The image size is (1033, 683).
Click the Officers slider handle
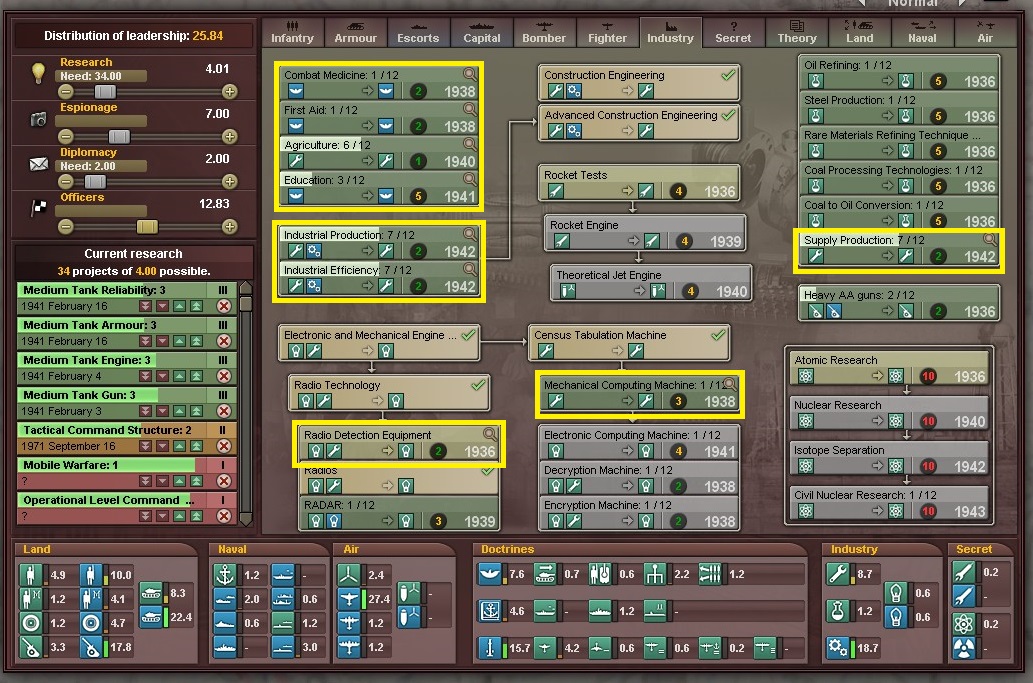click(147, 227)
